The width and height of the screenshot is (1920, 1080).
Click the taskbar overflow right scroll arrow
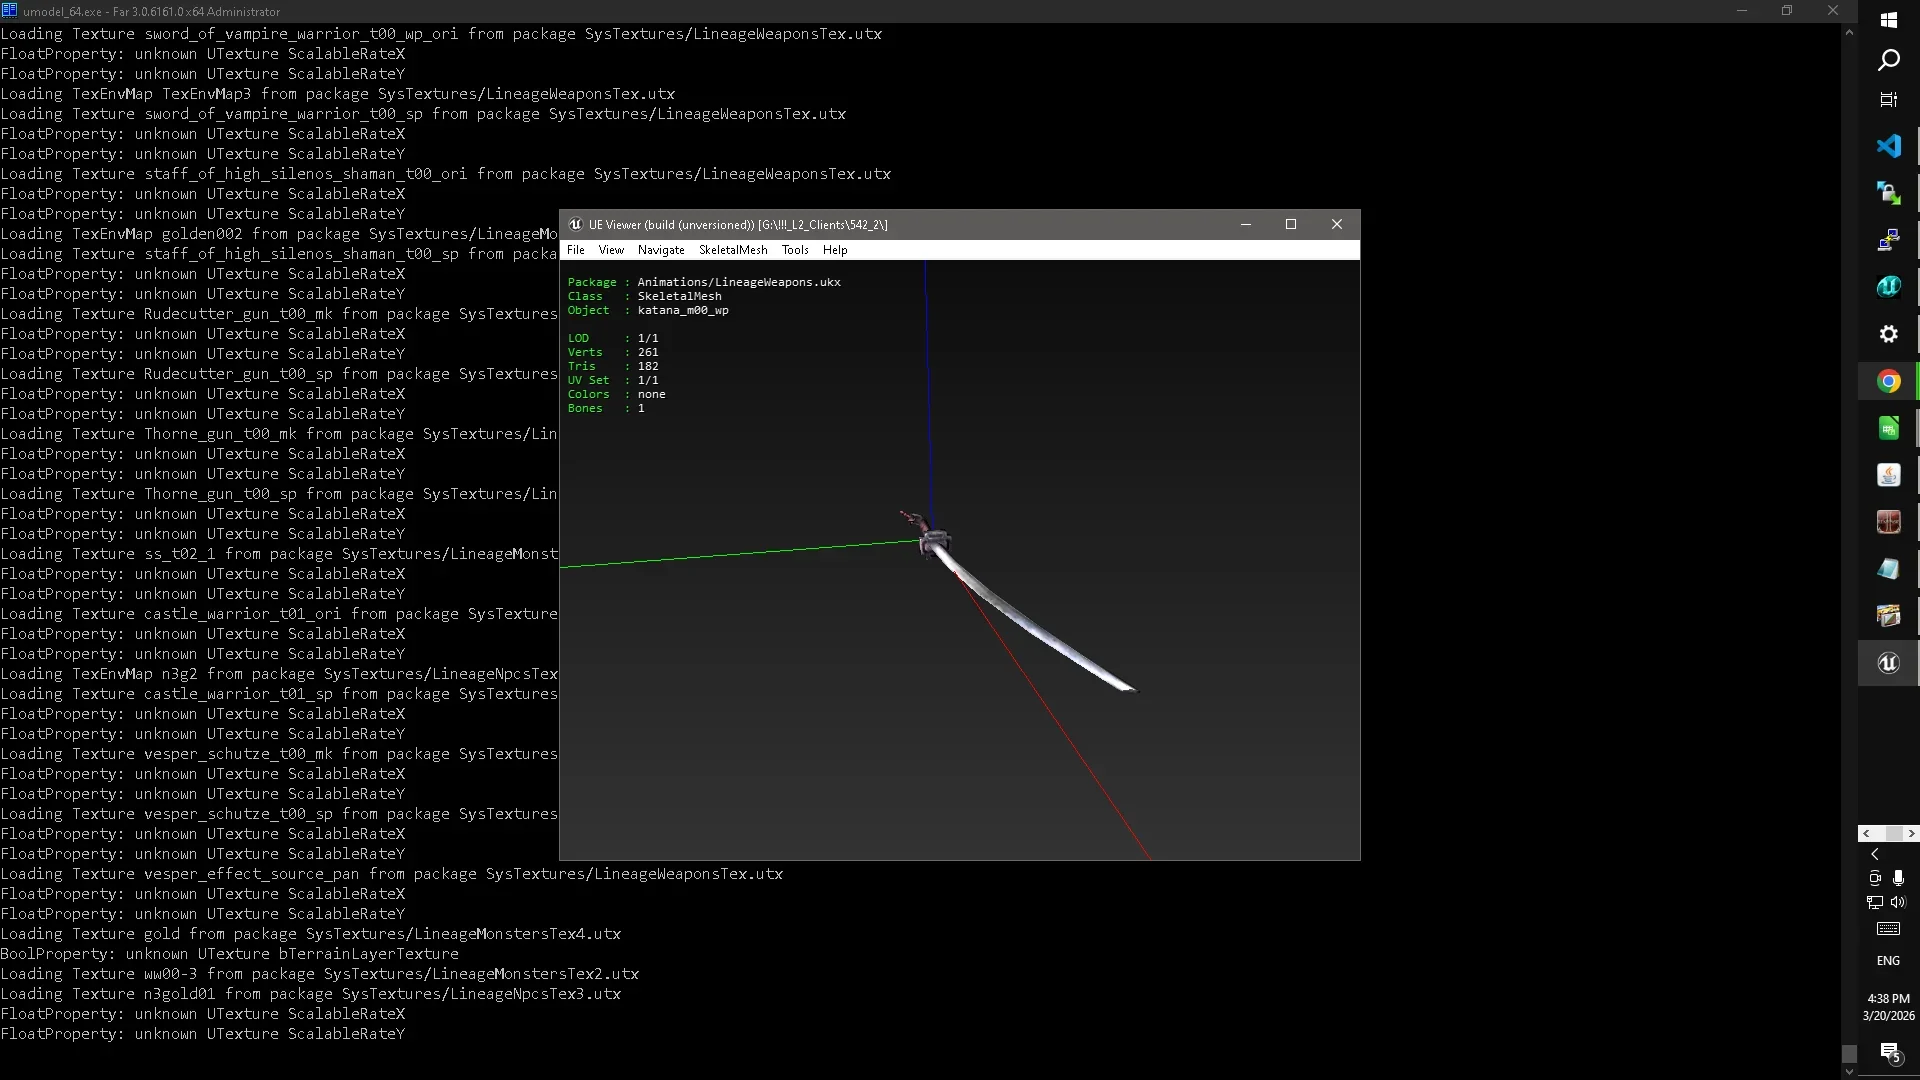(1911, 833)
